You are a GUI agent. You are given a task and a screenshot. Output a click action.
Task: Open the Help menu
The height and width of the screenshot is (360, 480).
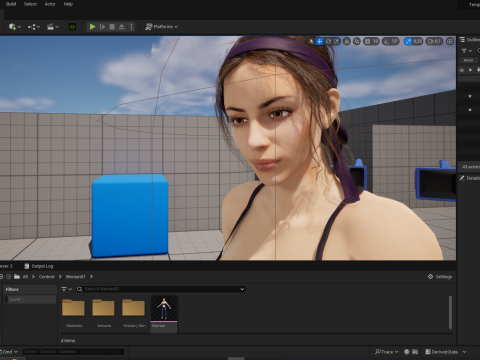coord(68,4)
